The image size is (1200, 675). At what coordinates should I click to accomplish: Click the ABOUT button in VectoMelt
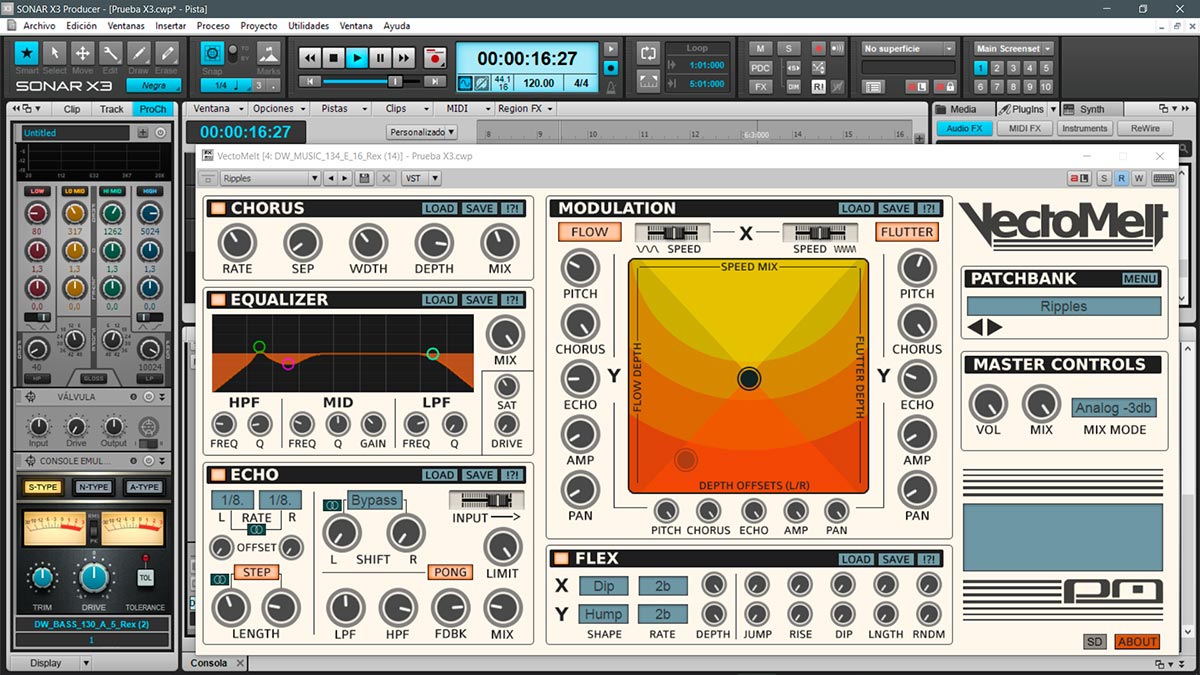[1137, 641]
